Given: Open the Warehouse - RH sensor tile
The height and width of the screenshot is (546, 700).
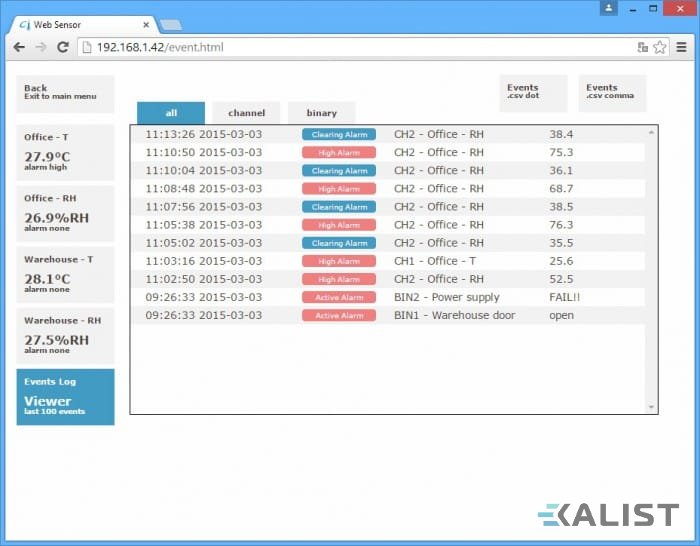Looking at the screenshot, I should click(x=65, y=336).
